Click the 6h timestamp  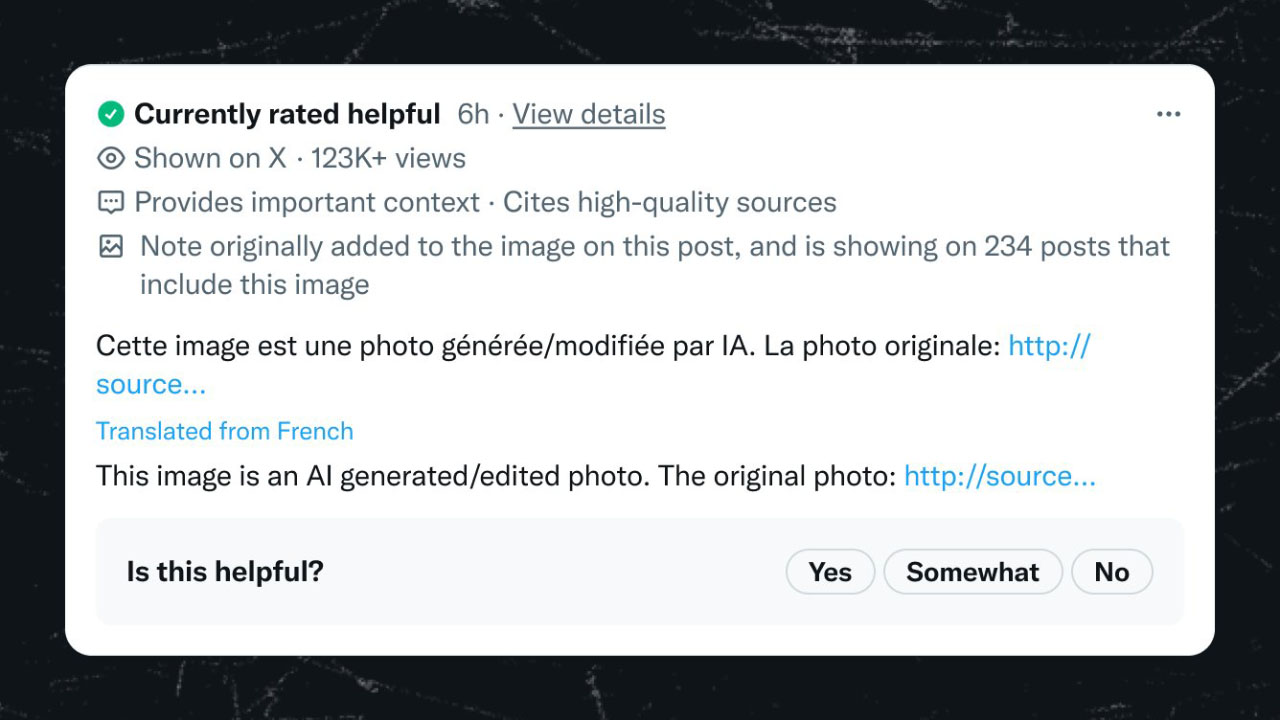pos(473,114)
